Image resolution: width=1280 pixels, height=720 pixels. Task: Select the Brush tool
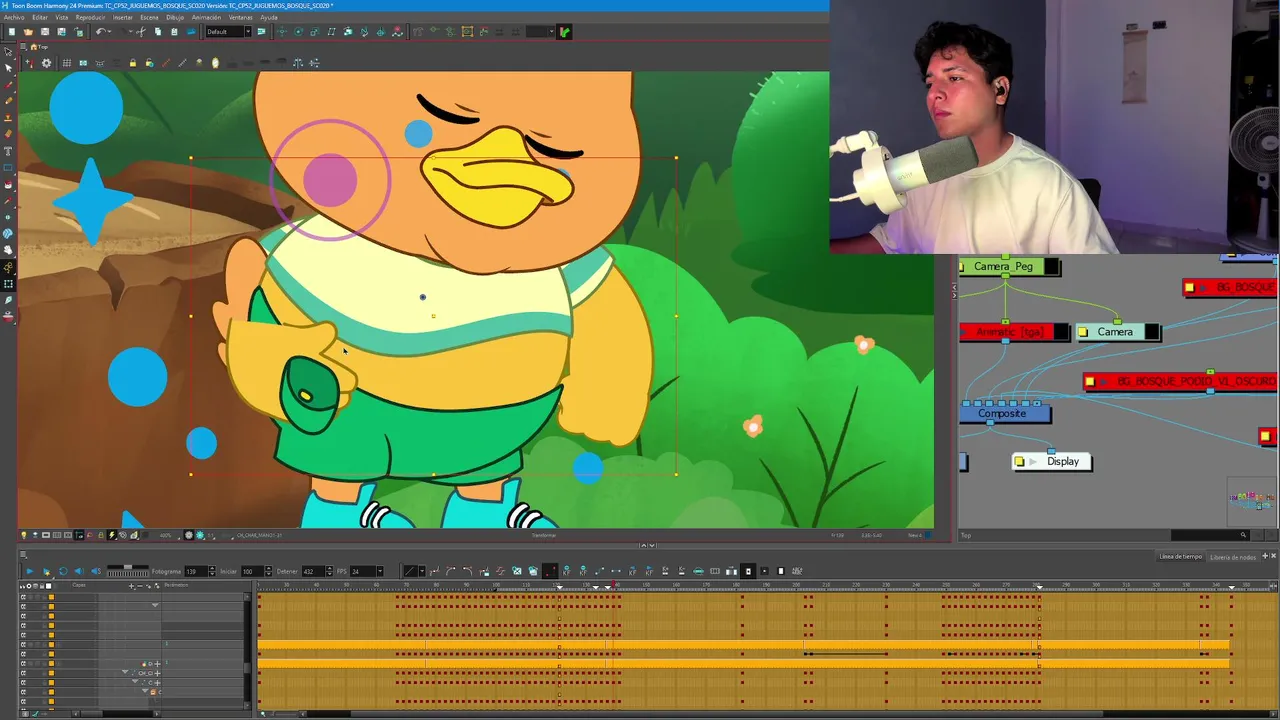[x=9, y=84]
